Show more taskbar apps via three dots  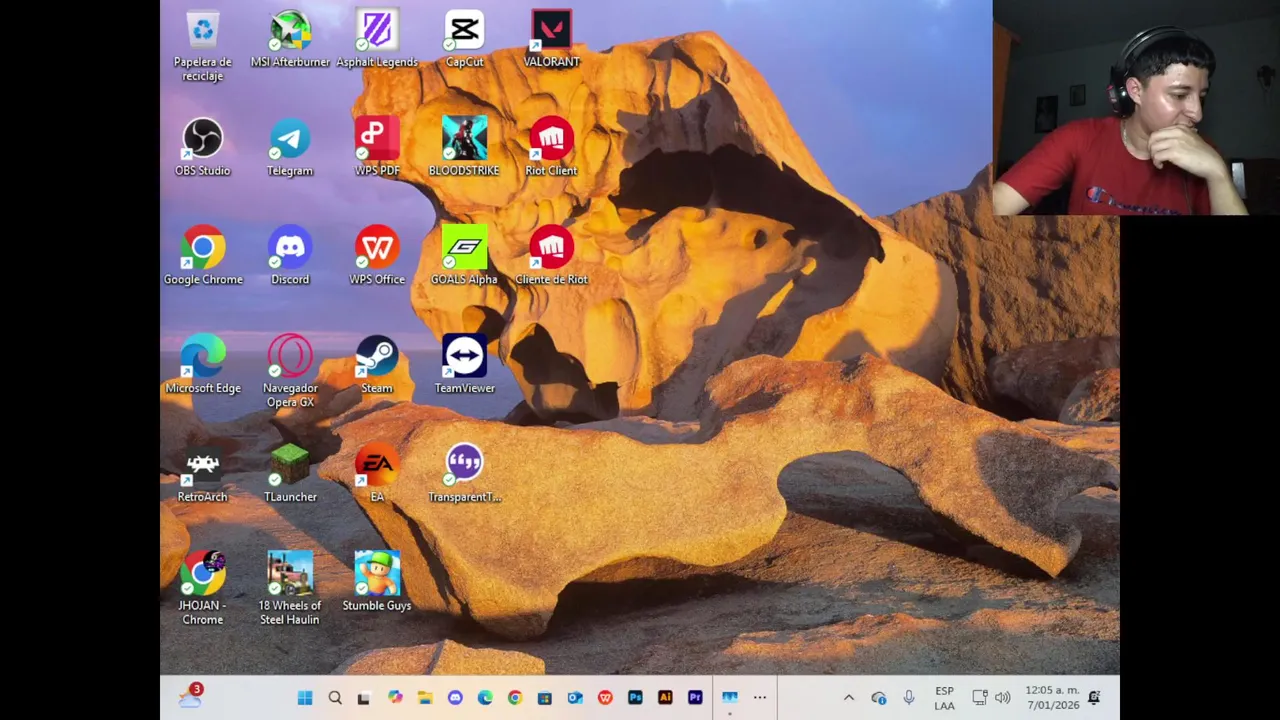(x=760, y=698)
